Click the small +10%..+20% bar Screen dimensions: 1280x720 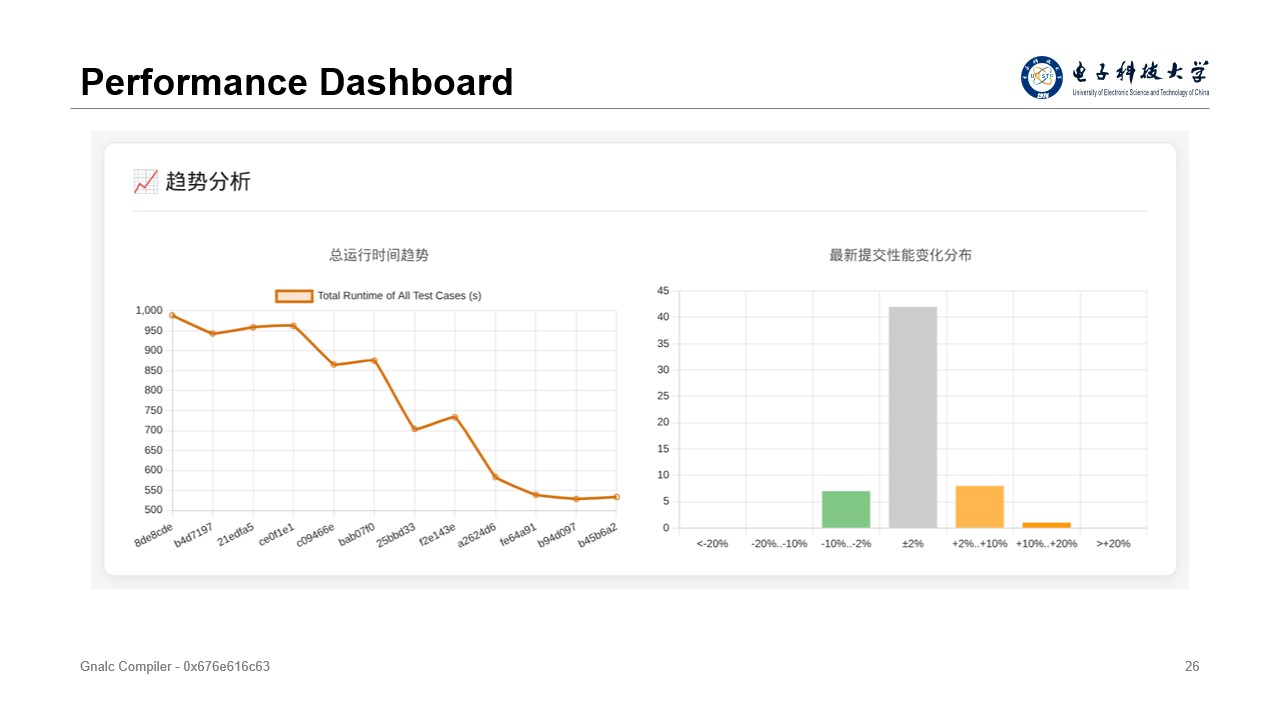(1046, 524)
